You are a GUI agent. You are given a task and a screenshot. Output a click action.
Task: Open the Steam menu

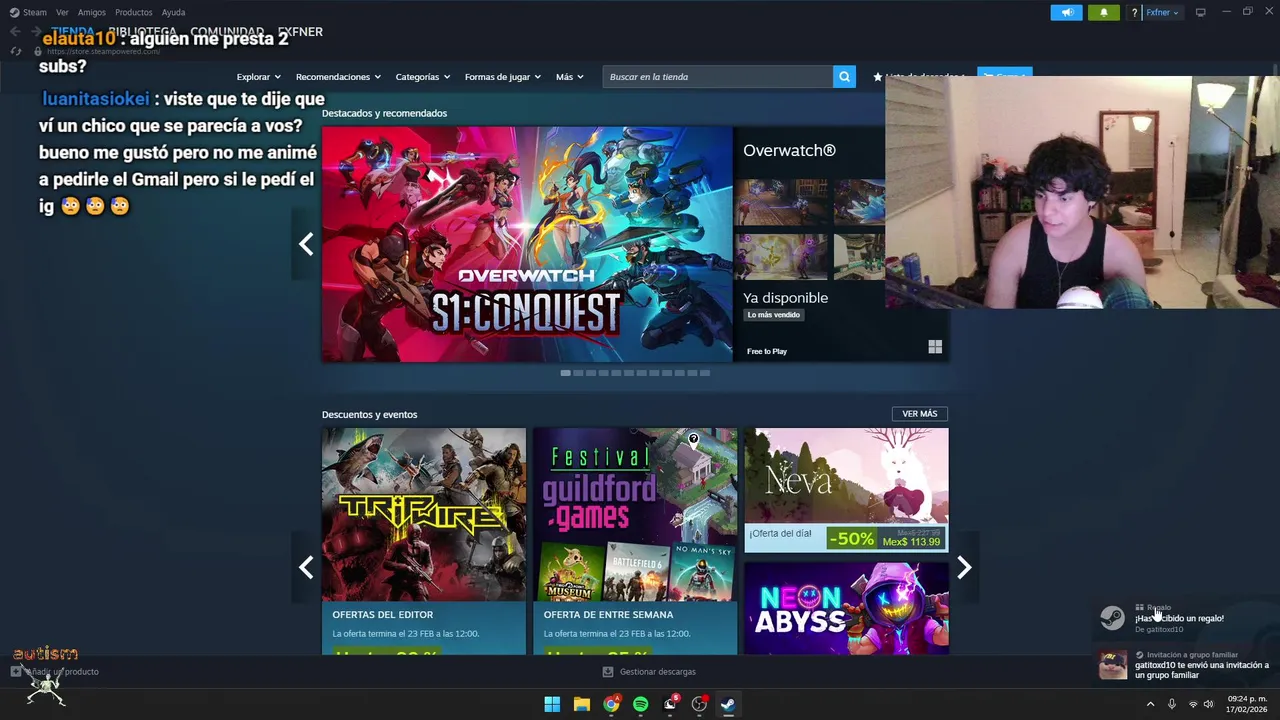[x=28, y=12]
